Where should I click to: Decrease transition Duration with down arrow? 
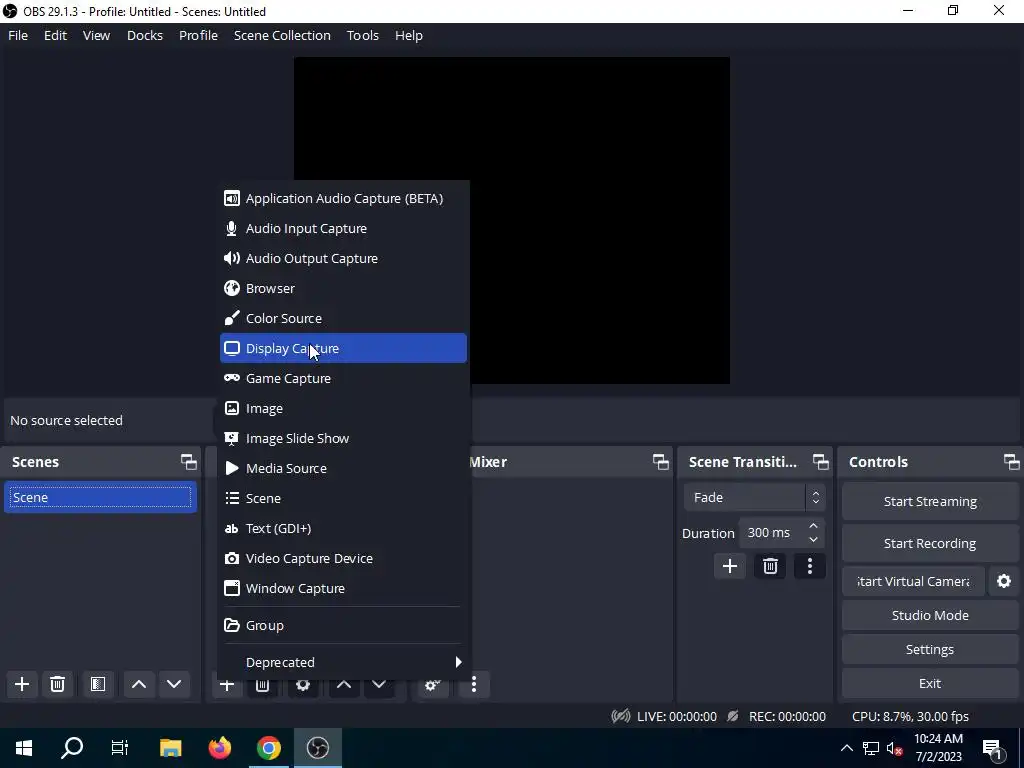813,539
